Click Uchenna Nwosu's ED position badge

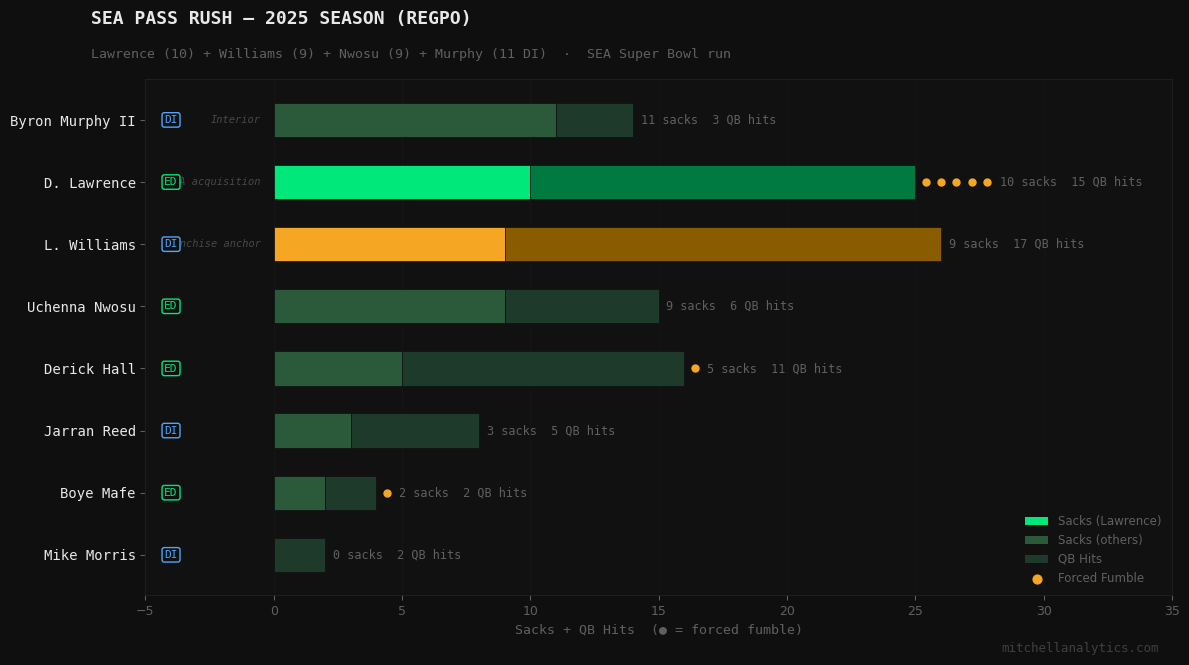coord(171,306)
